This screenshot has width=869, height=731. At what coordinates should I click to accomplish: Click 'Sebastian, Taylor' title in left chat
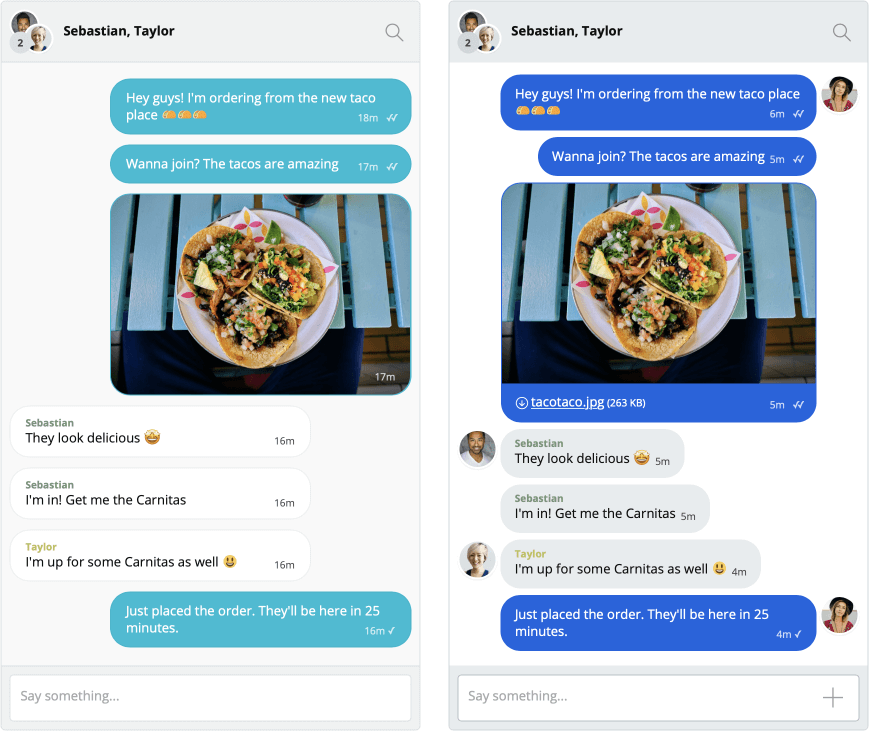pyautogui.click(x=119, y=31)
